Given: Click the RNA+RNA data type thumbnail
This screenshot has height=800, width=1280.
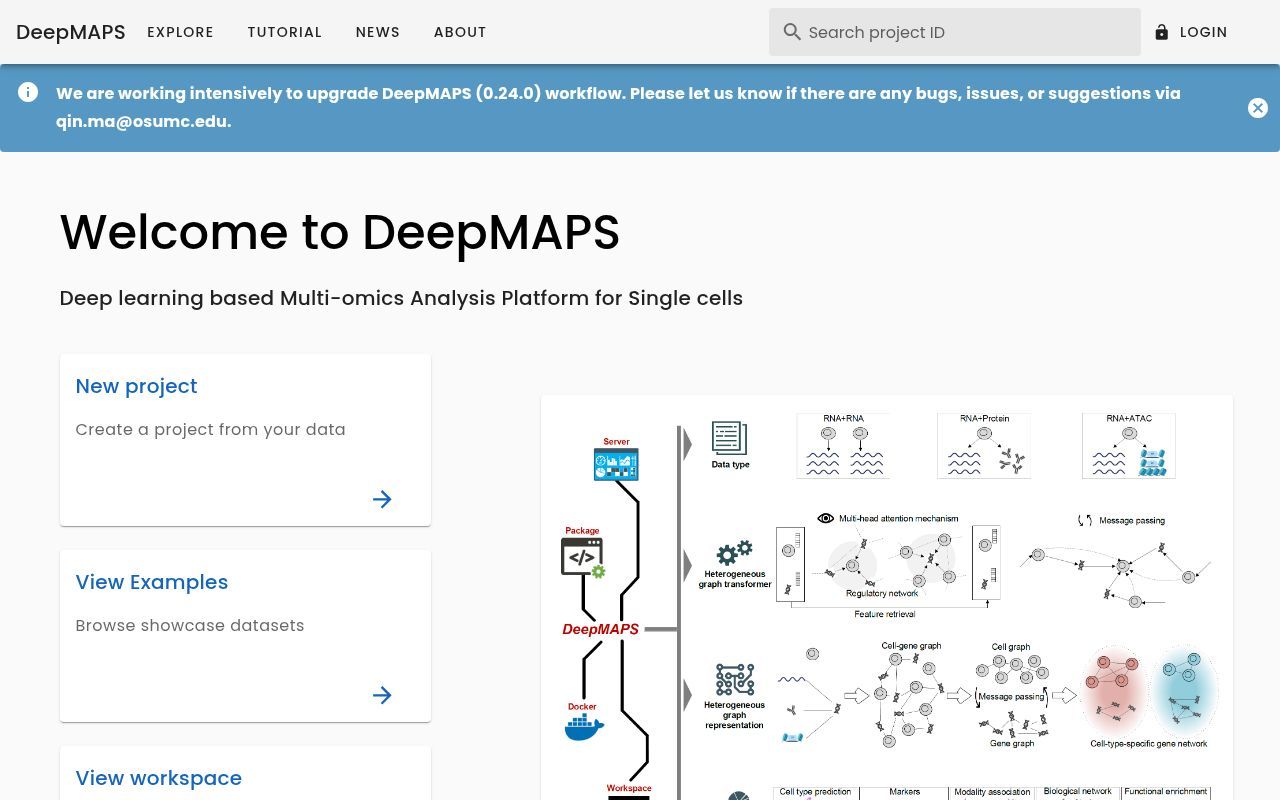Looking at the screenshot, I should (843, 446).
